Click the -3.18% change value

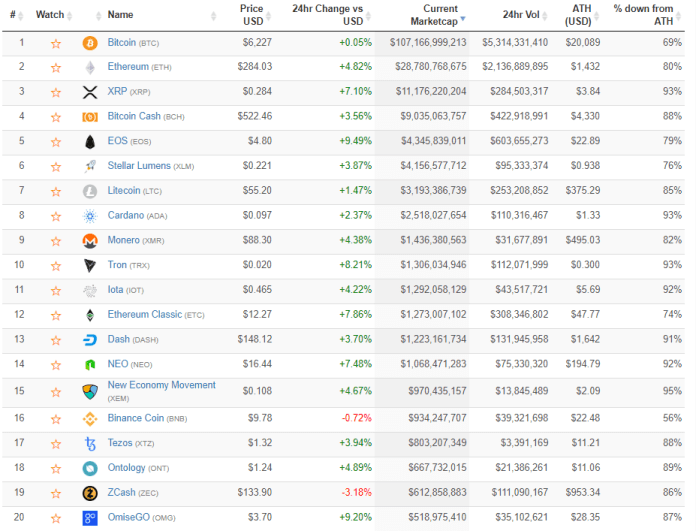pyautogui.click(x=356, y=492)
